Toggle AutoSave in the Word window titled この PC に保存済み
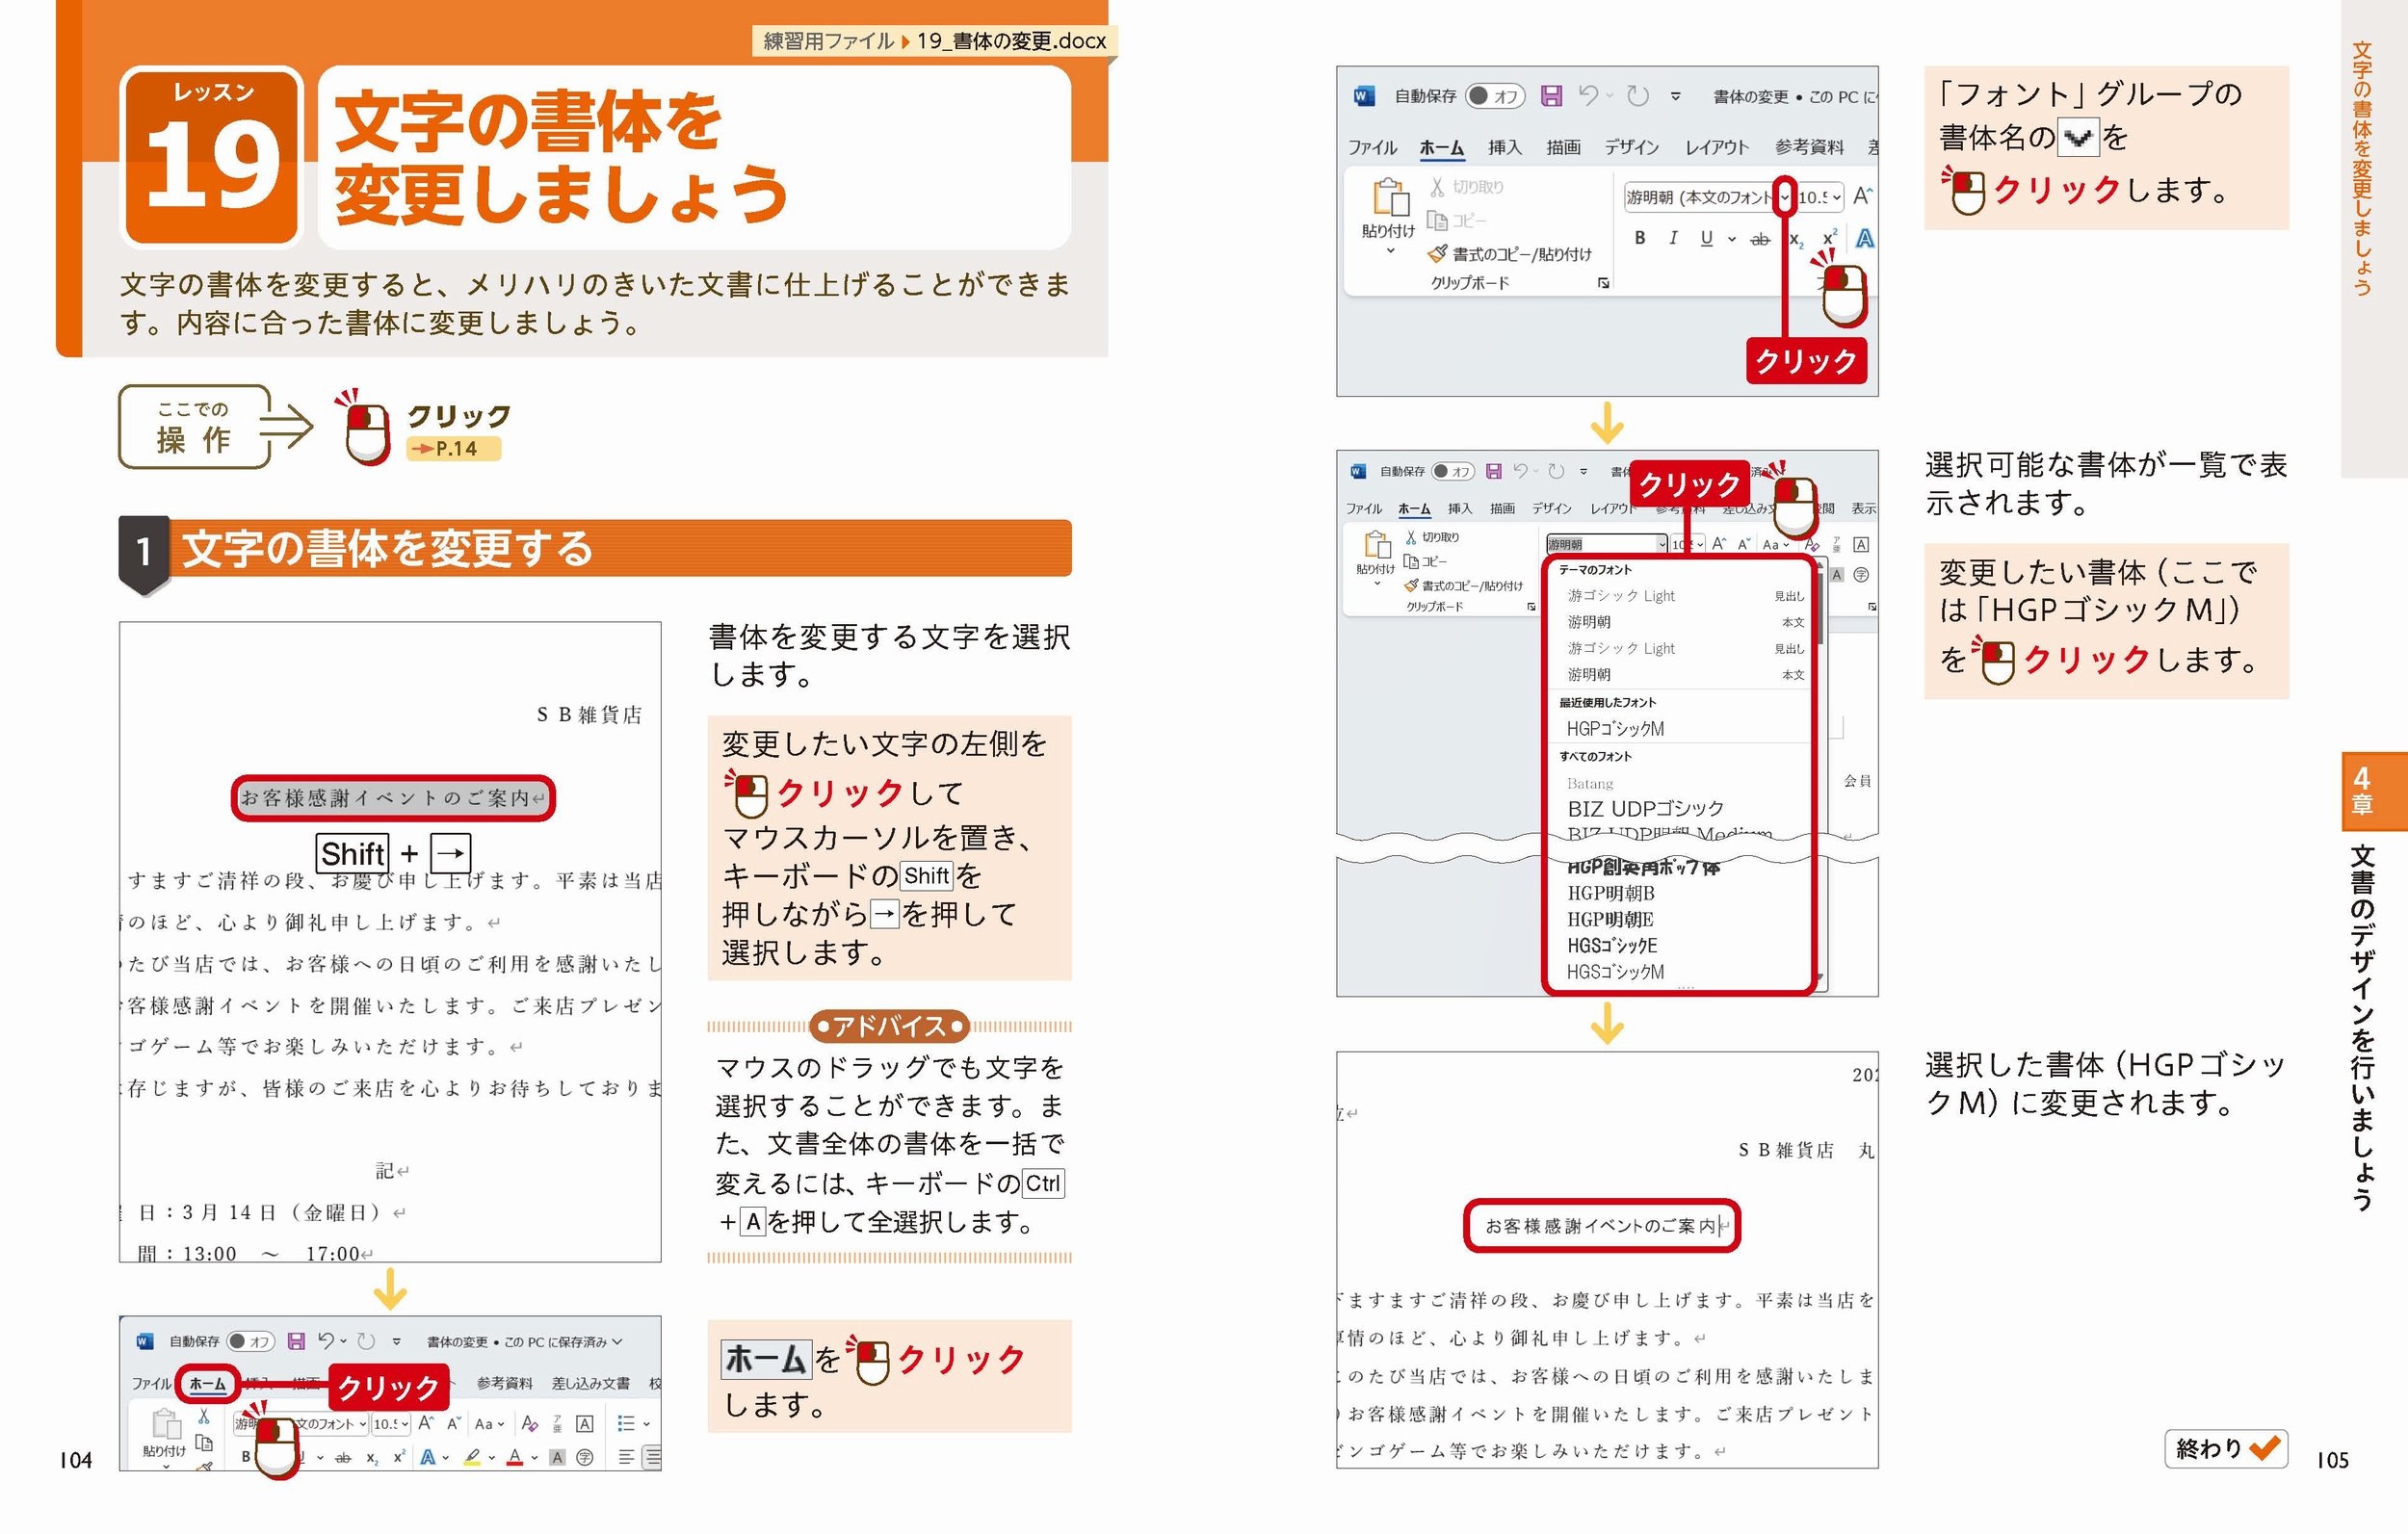 coord(250,1341)
